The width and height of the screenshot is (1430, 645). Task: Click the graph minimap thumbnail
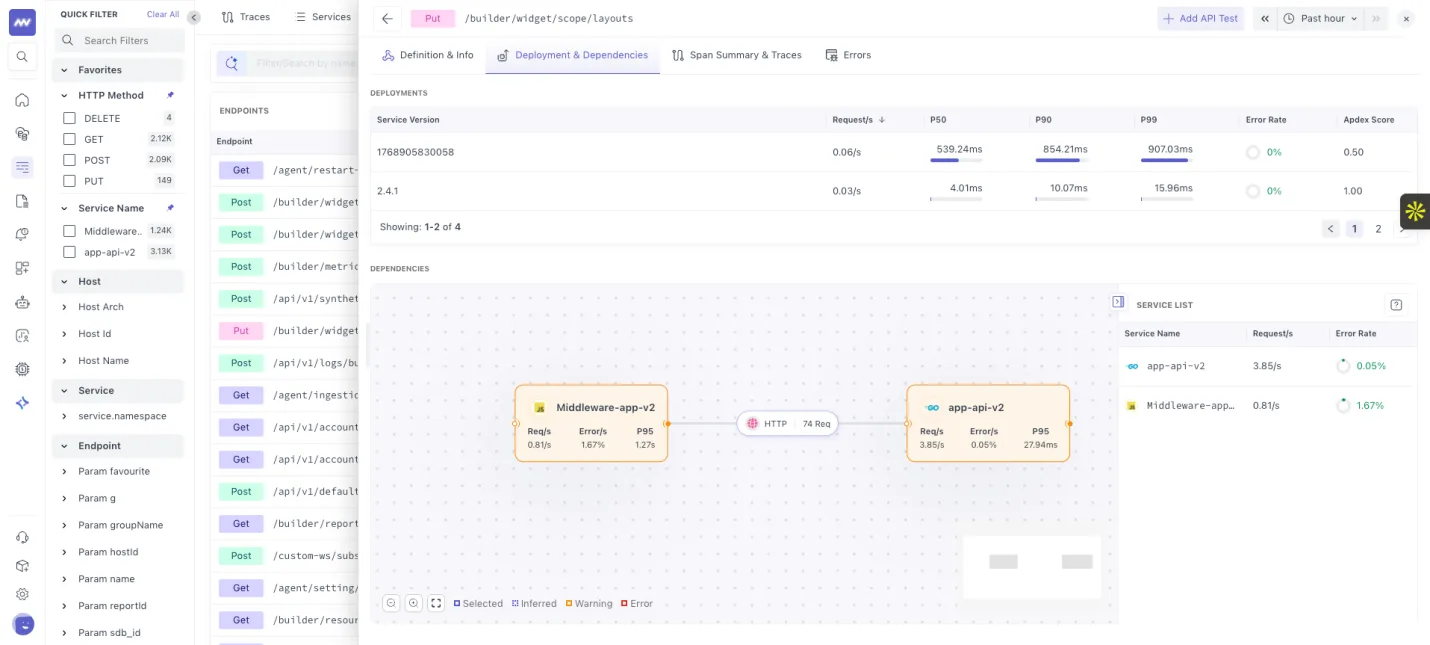point(1032,568)
